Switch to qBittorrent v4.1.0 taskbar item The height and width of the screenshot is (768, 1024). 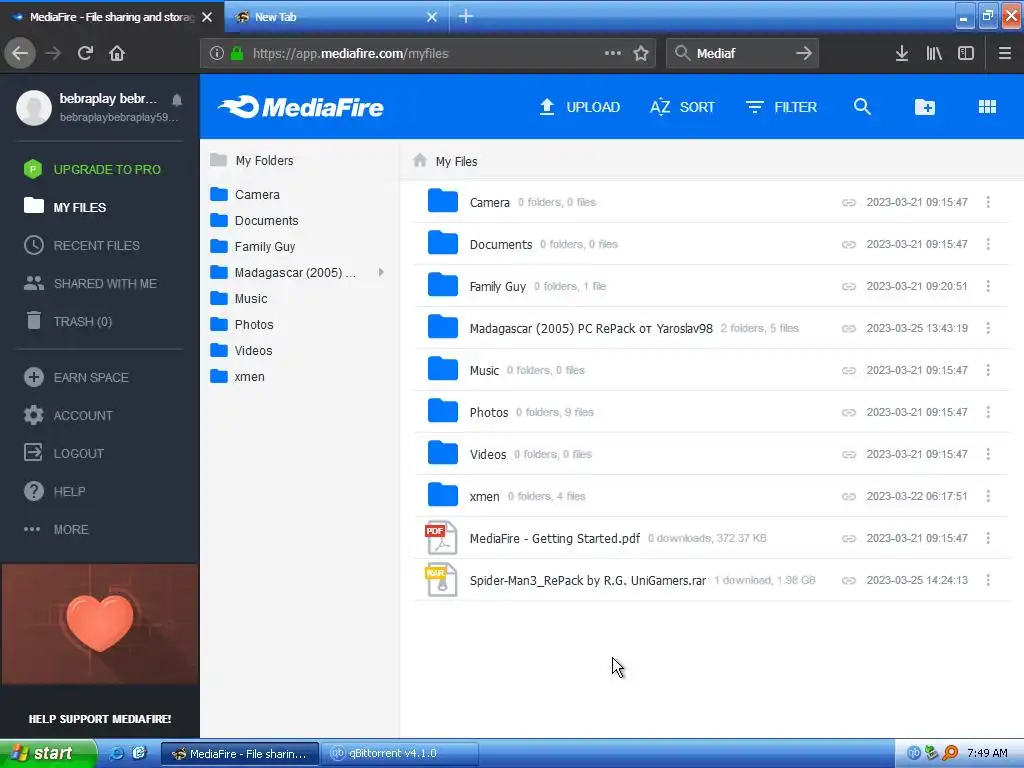[x=400, y=753]
